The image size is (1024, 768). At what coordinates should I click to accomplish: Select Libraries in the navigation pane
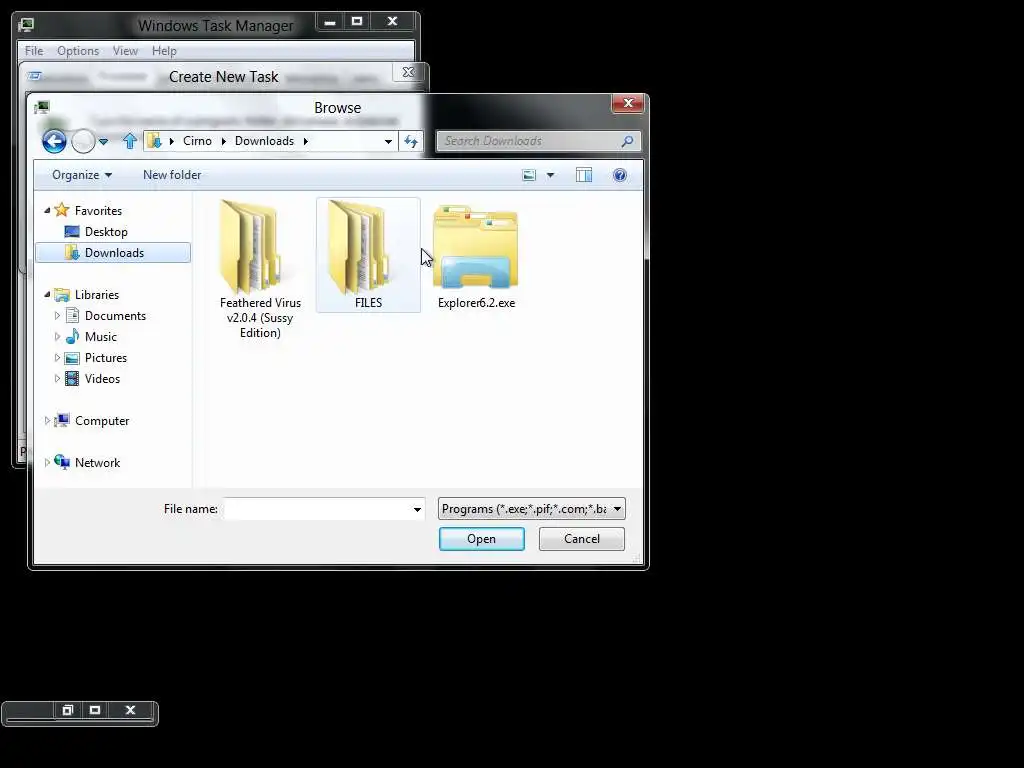tap(97, 295)
